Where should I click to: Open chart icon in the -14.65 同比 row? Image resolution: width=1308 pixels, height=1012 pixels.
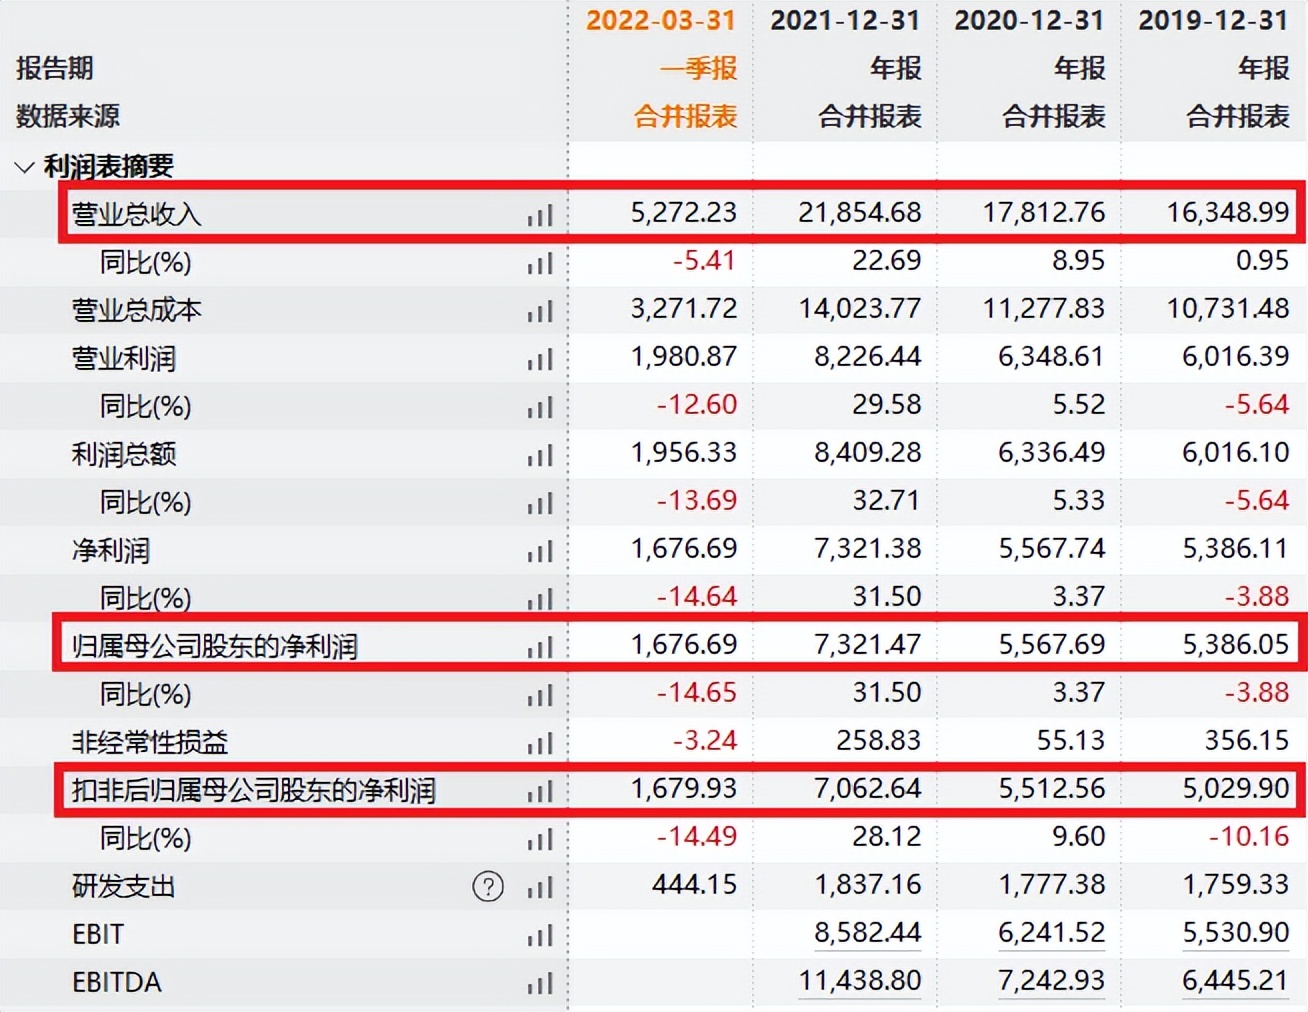click(x=540, y=695)
